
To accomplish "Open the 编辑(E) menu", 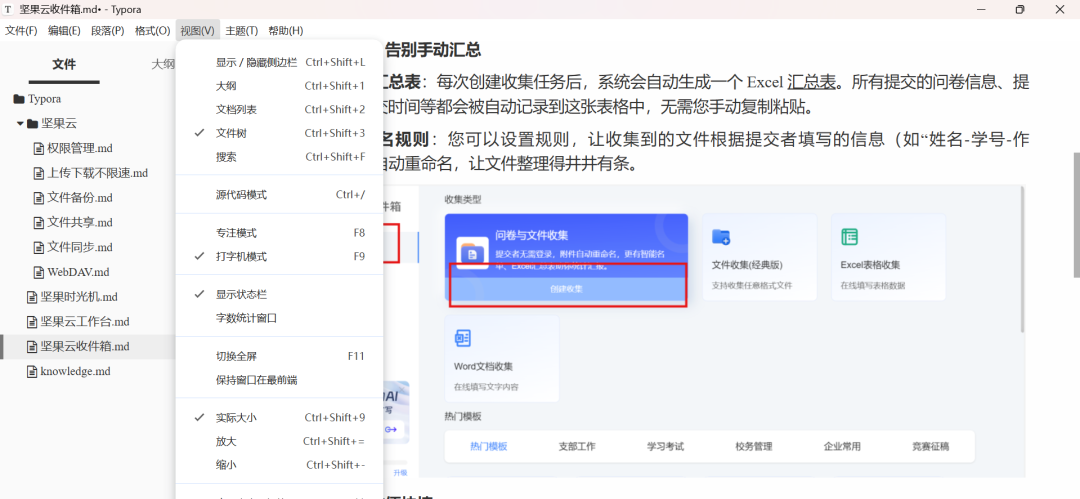I will (64, 31).
